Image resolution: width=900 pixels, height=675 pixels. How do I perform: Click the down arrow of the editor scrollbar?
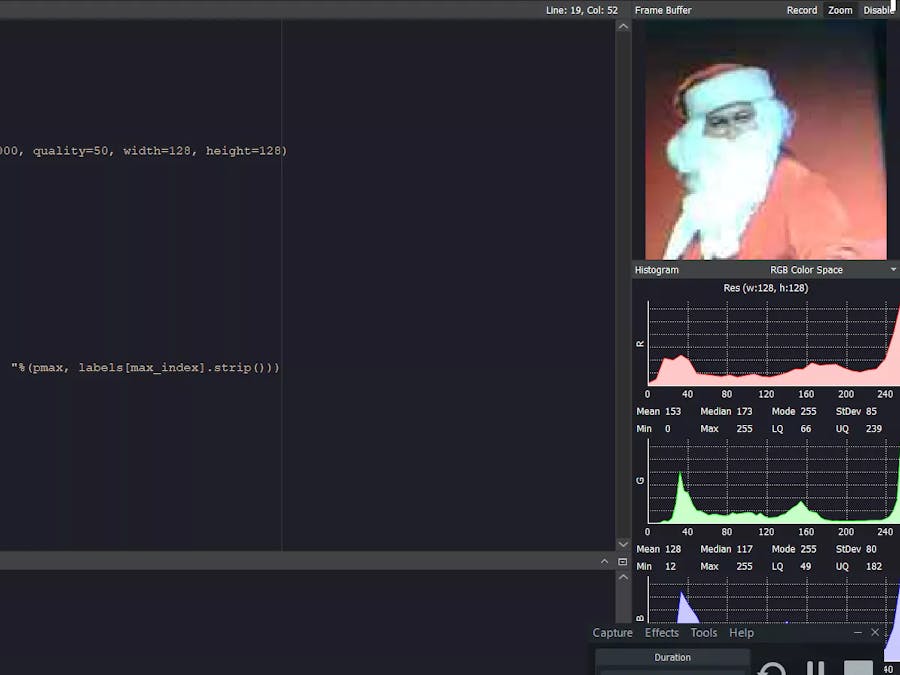pyautogui.click(x=623, y=544)
